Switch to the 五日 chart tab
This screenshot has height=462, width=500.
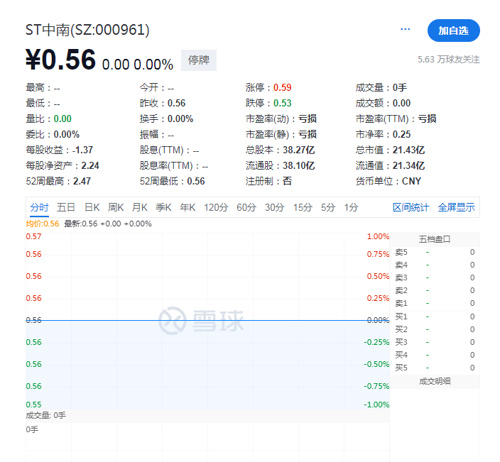[66, 208]
